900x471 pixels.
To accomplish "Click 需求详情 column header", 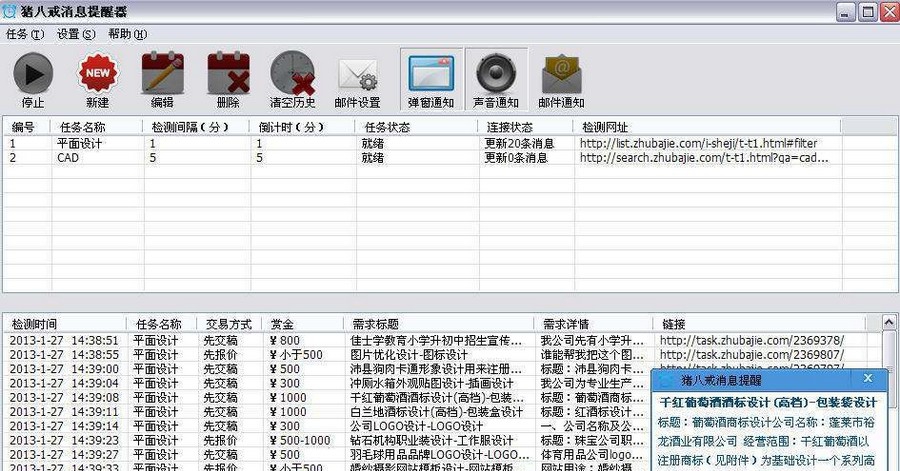I will [593, 324].
